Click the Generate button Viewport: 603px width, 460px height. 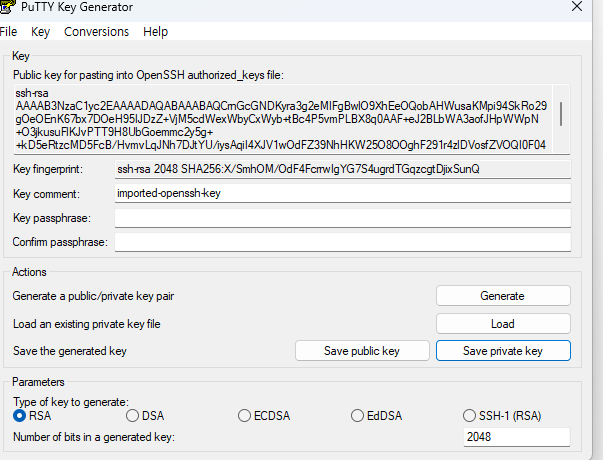coord(503,296)
